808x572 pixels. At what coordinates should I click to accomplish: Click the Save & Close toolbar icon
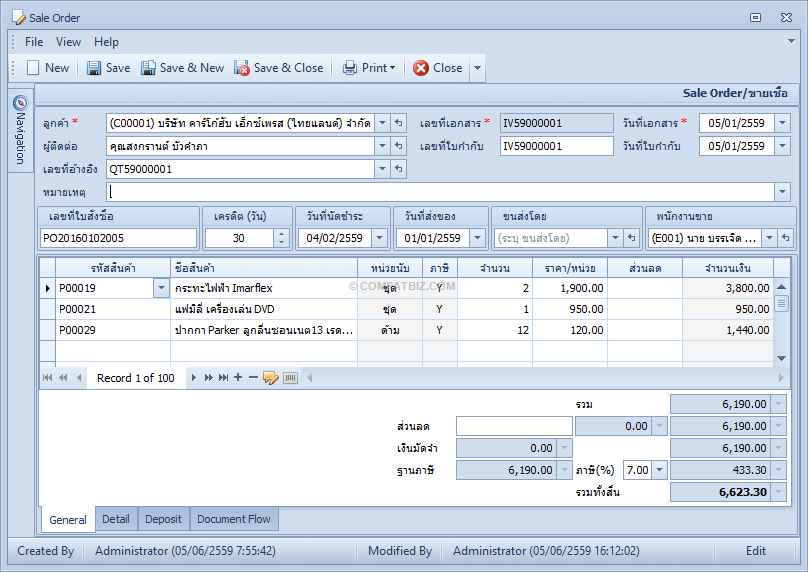coord(242,68)
